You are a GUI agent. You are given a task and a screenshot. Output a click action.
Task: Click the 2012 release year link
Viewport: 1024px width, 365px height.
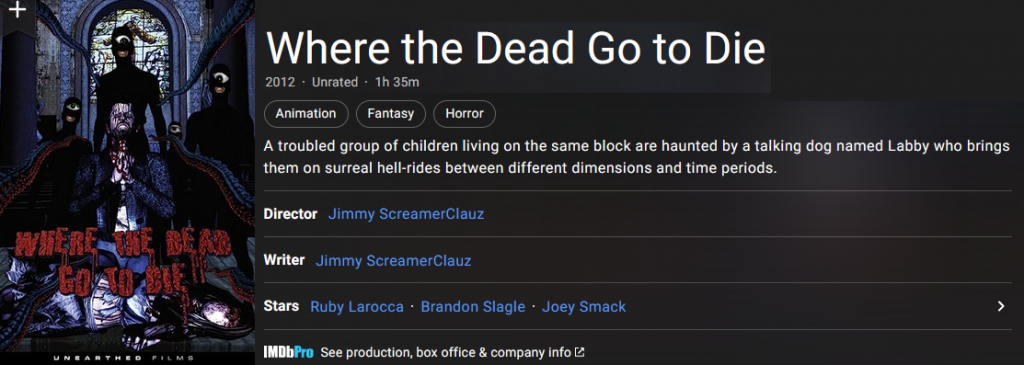(280, 82)
